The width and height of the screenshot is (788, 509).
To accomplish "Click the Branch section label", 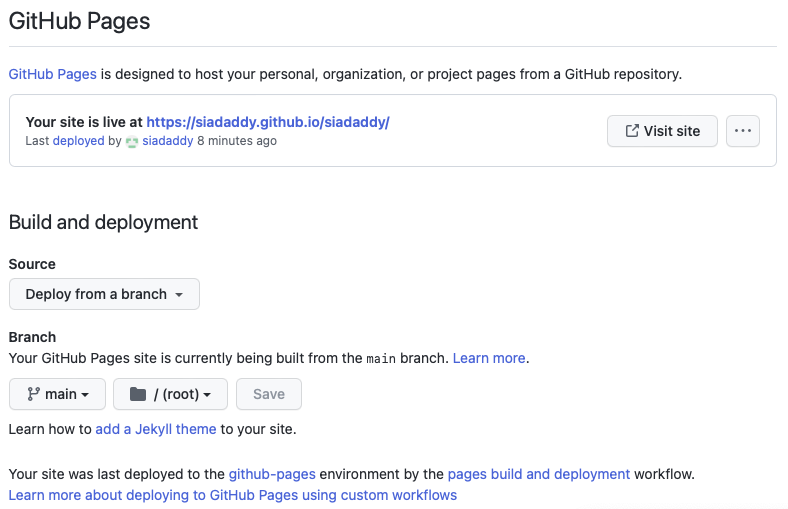I will coord(32,337).
